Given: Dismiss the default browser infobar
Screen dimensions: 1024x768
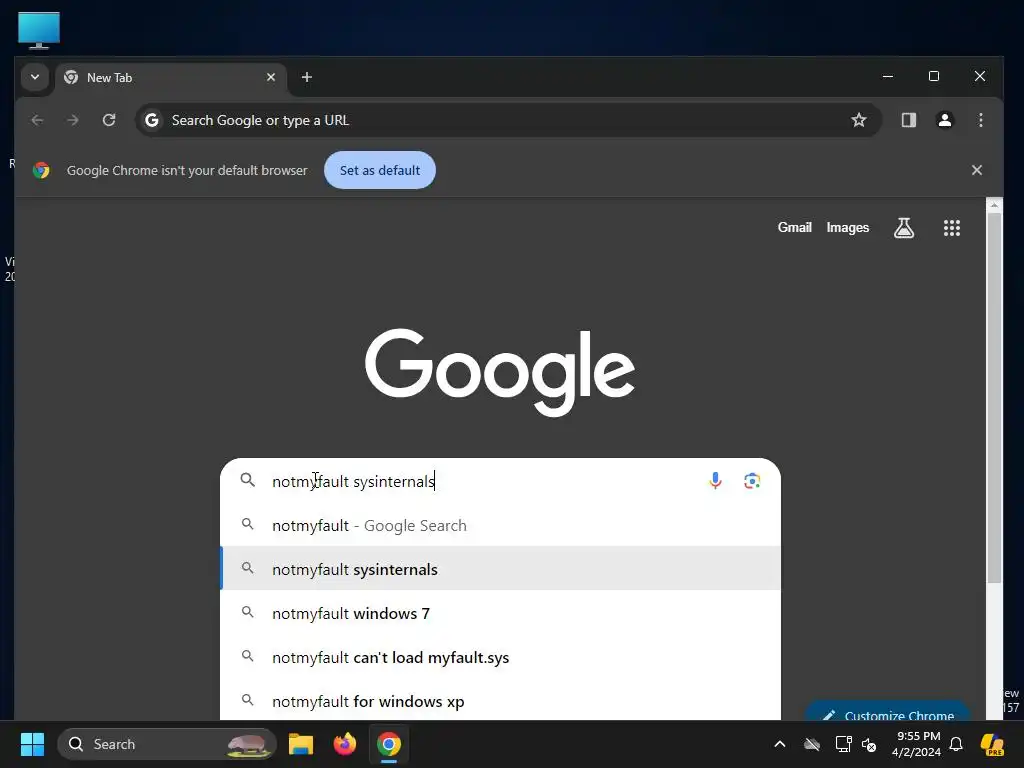Looking at the screenshot, I should (976, 170).
